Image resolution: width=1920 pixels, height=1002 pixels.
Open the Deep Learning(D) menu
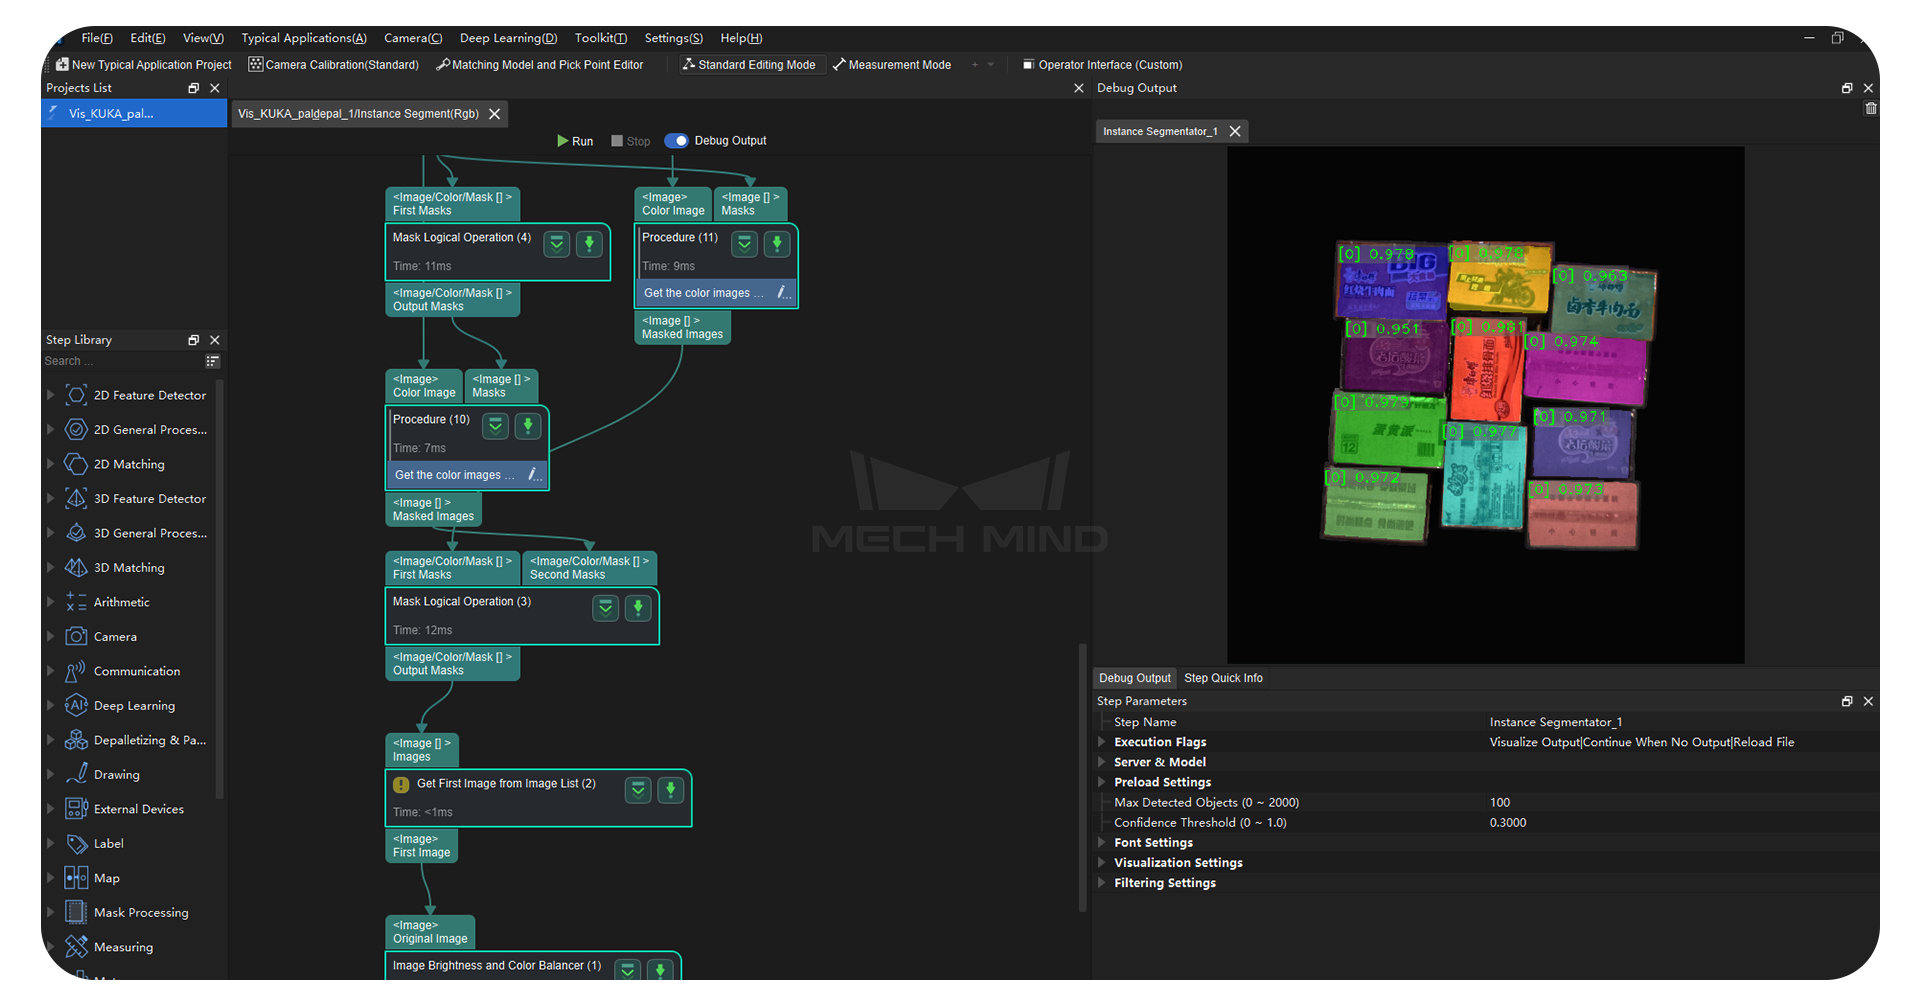(507, 38)
